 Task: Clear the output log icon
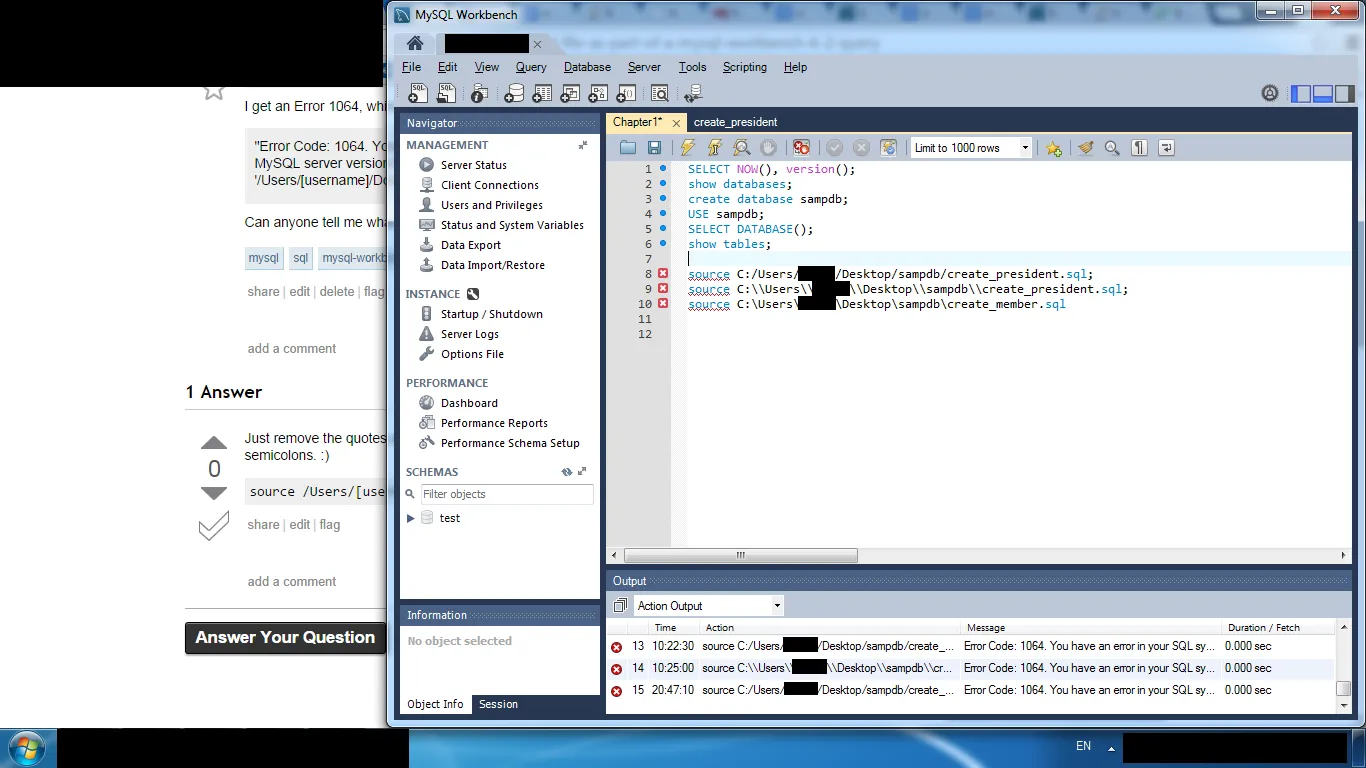[620, 606]
